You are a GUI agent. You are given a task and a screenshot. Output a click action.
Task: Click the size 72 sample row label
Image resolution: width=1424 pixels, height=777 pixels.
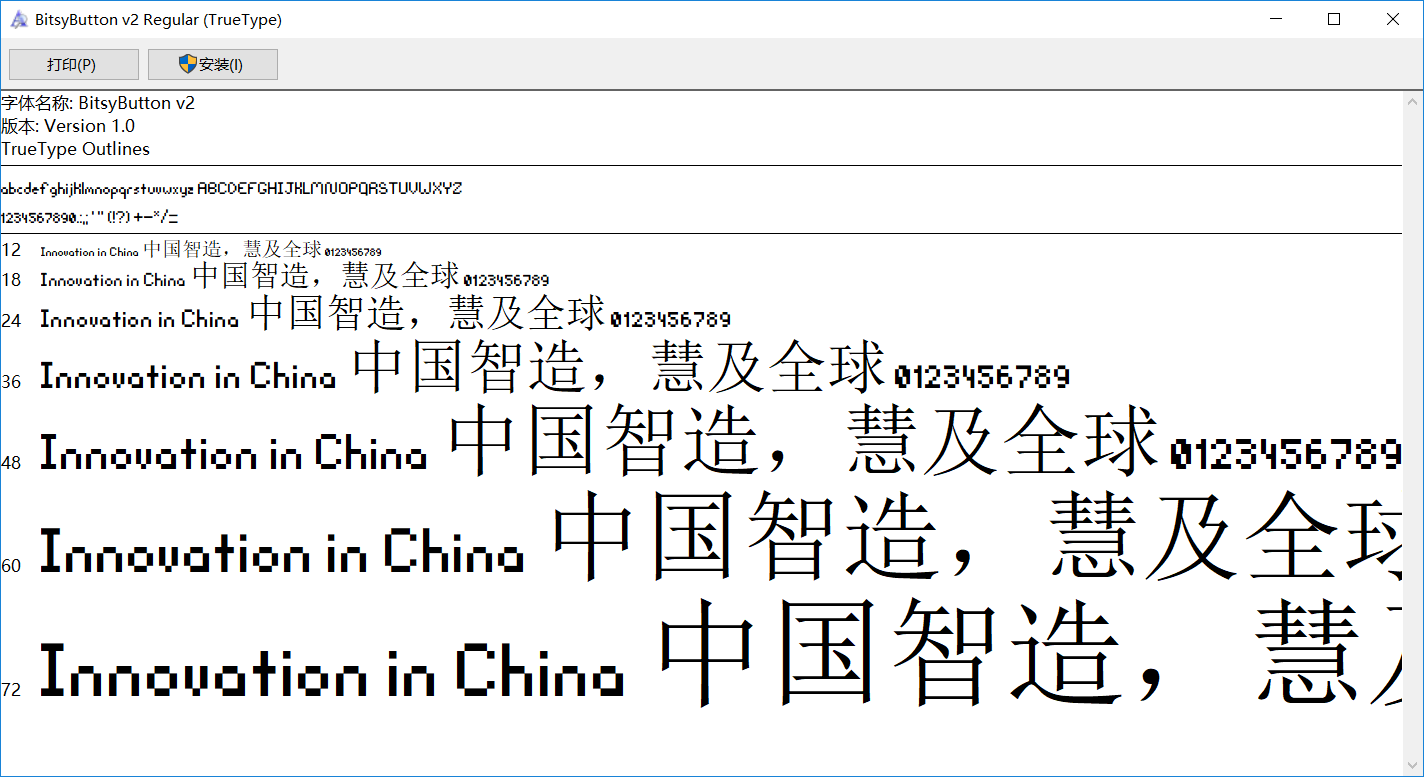pyautogui.click(x=11, y=689)
